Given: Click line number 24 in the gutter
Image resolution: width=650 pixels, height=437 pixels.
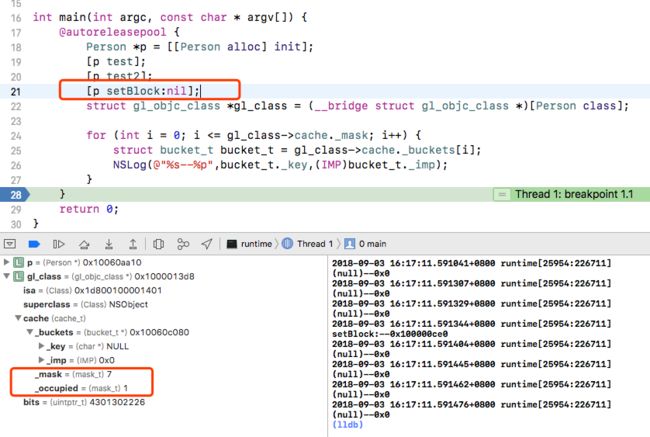Looking at the screenshot, I should click(x=16, y=136).
